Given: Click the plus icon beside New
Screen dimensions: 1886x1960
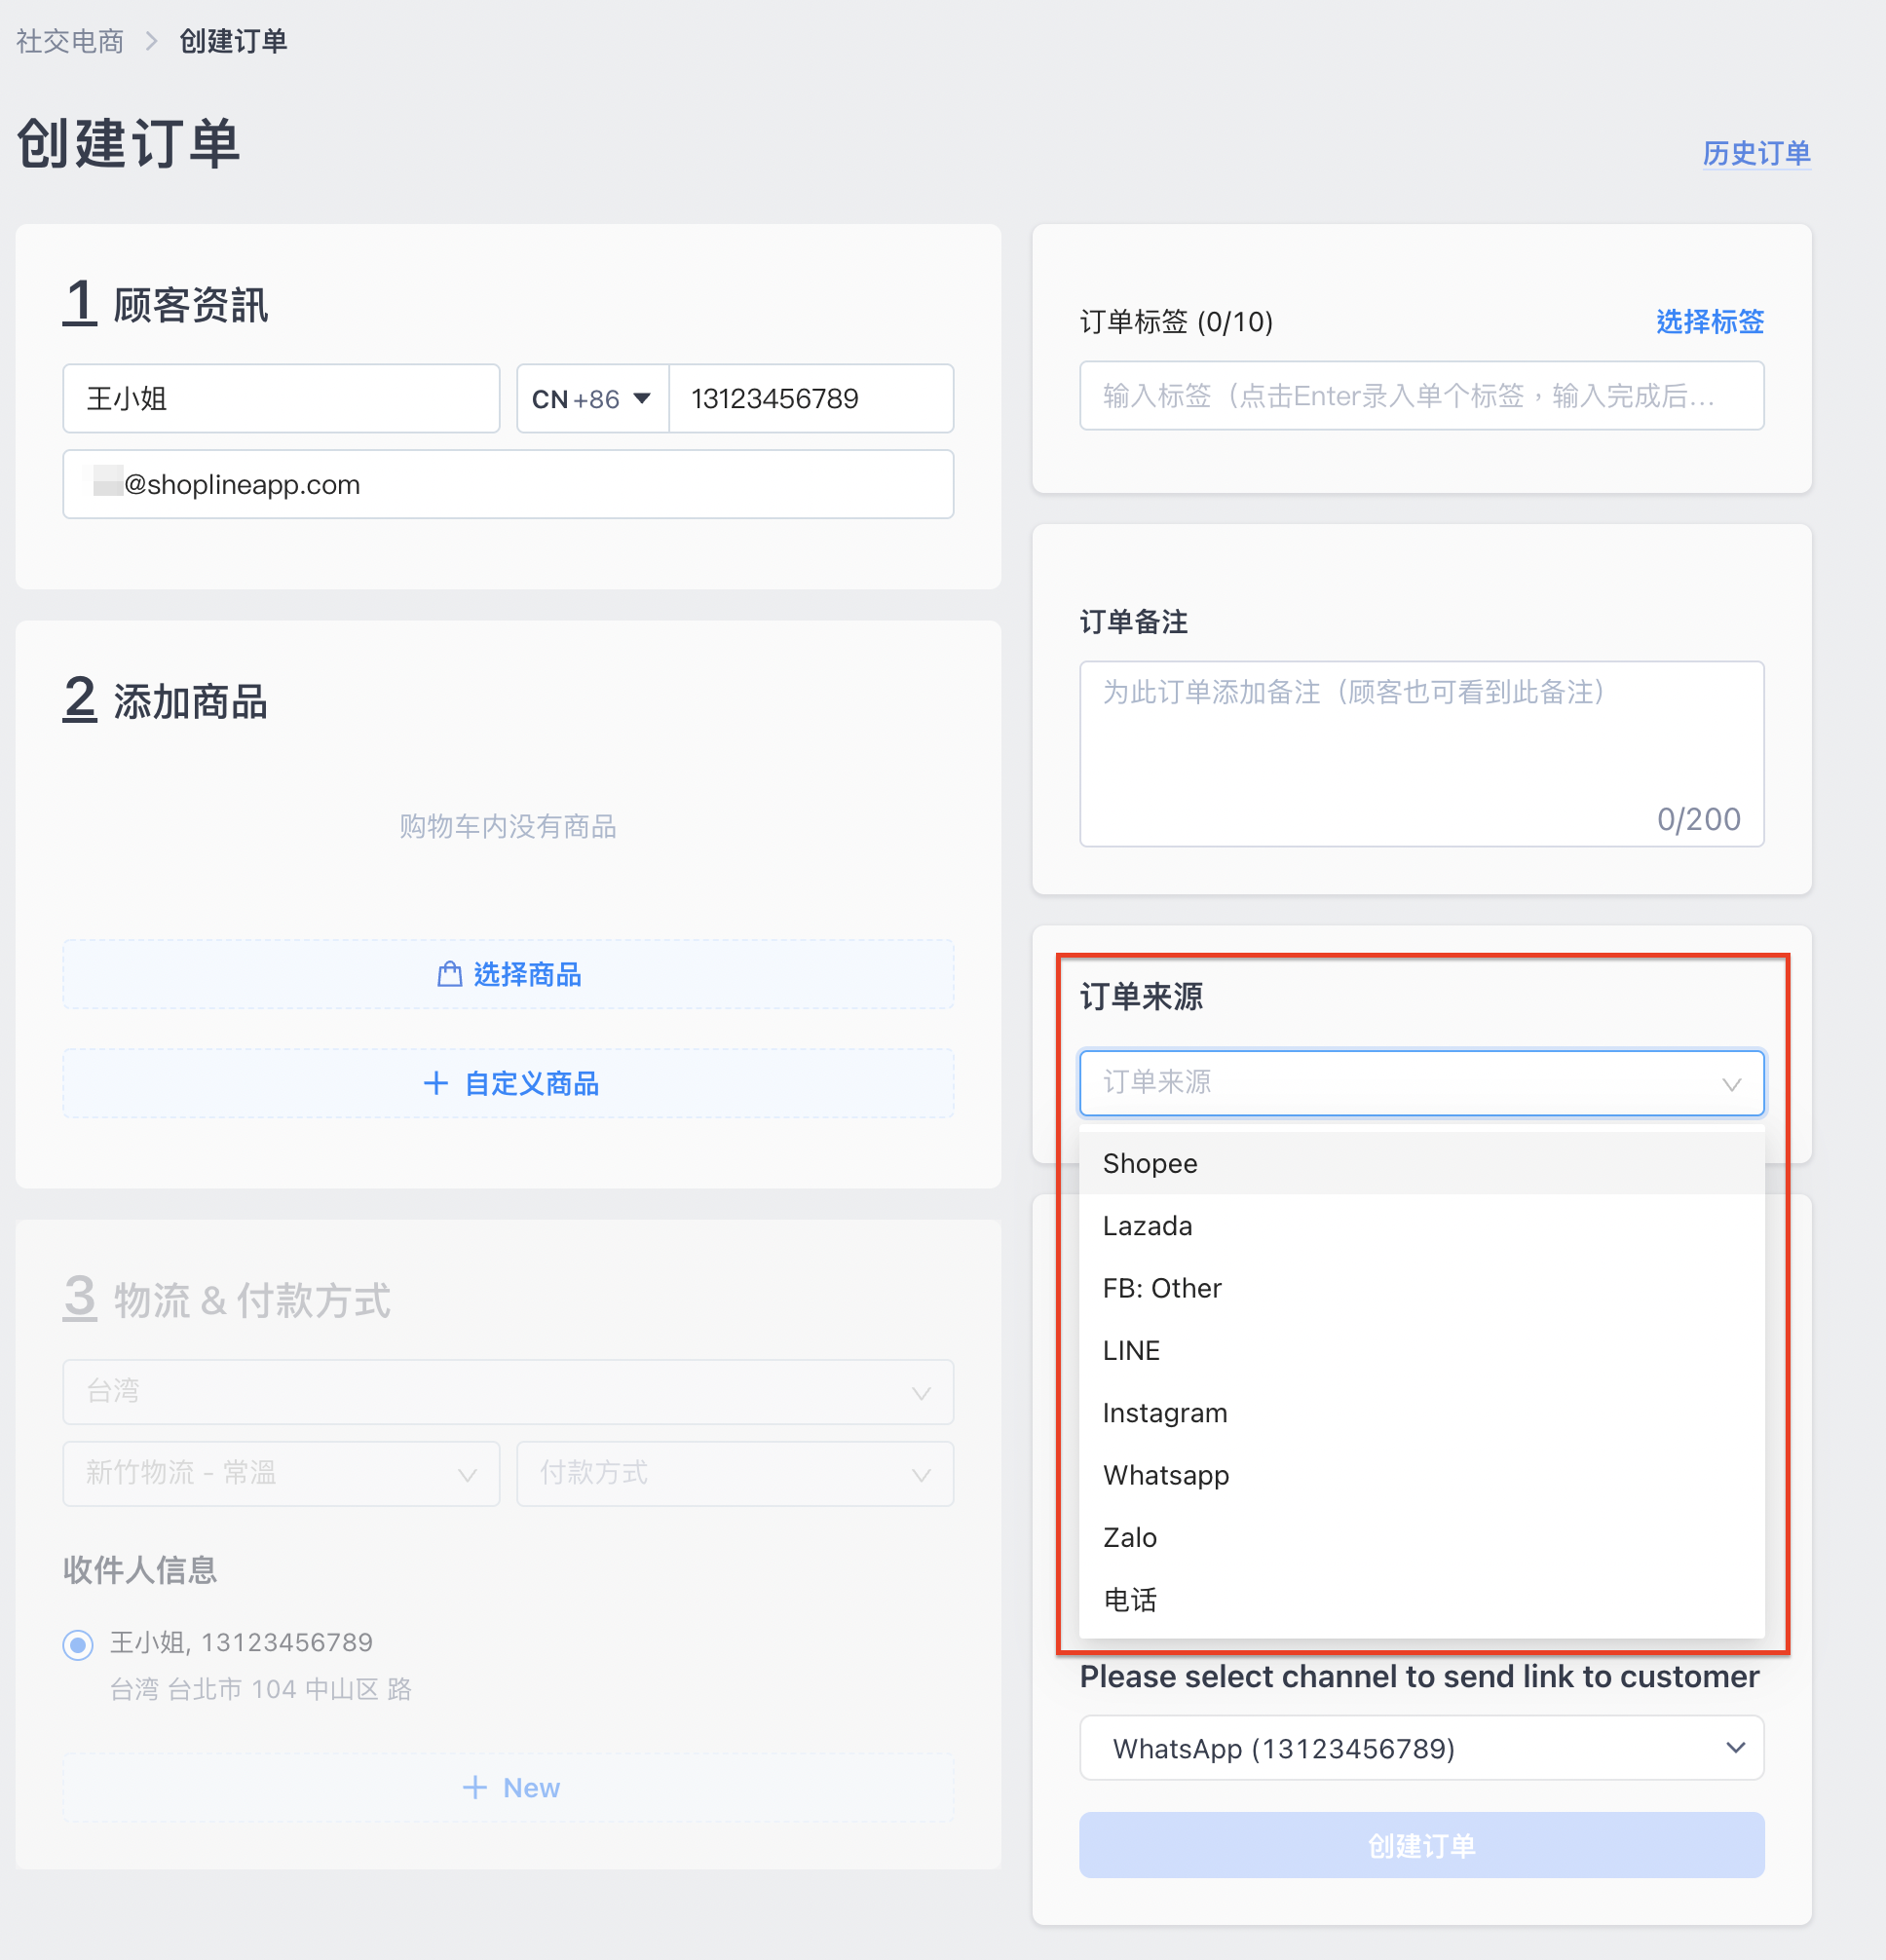Looking at the screenshot, I should click(x=475, y=1787).
